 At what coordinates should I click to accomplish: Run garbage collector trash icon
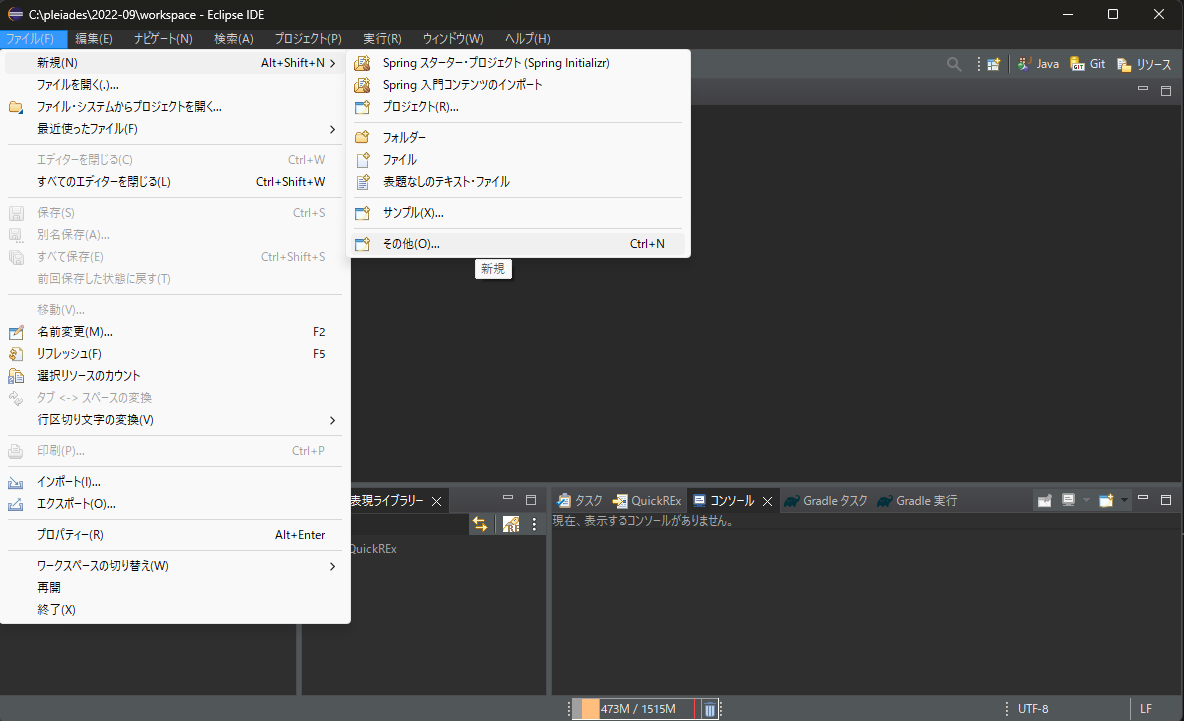710,709
